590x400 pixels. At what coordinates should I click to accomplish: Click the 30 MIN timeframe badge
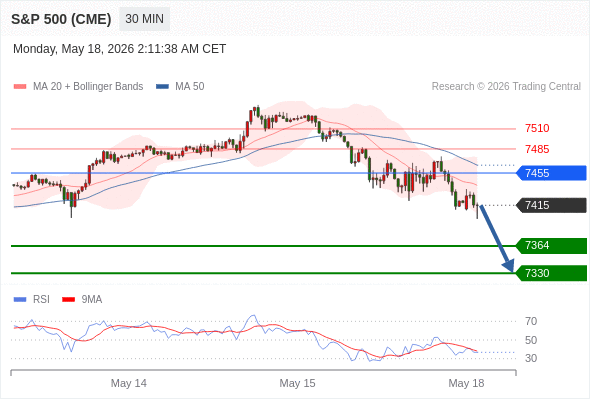pyautogui.click(x=144, y=19)
